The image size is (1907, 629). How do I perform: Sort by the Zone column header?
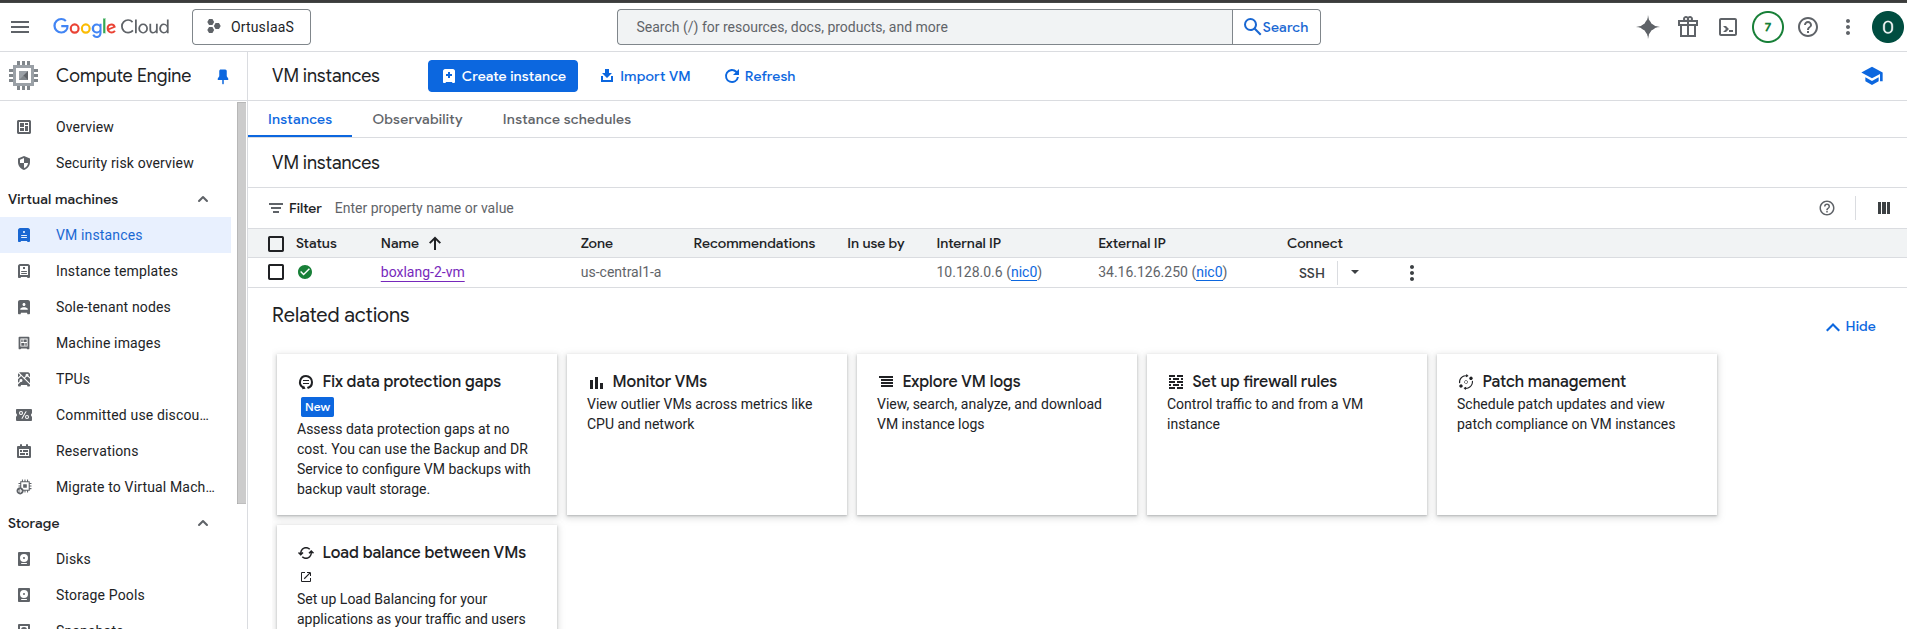[597, 243]
